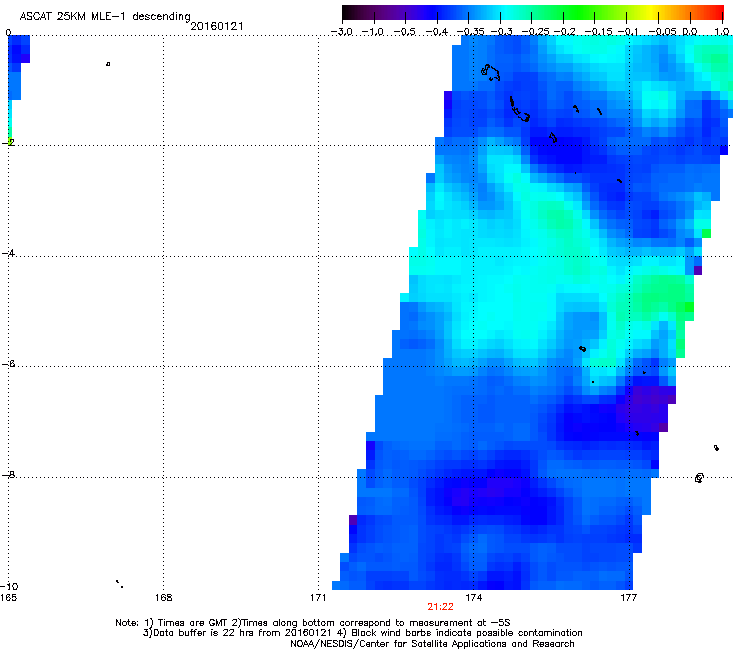Click the date label 20160121
Image resolution: width=740 pixels, height=650 pixels.
[217, 26]
